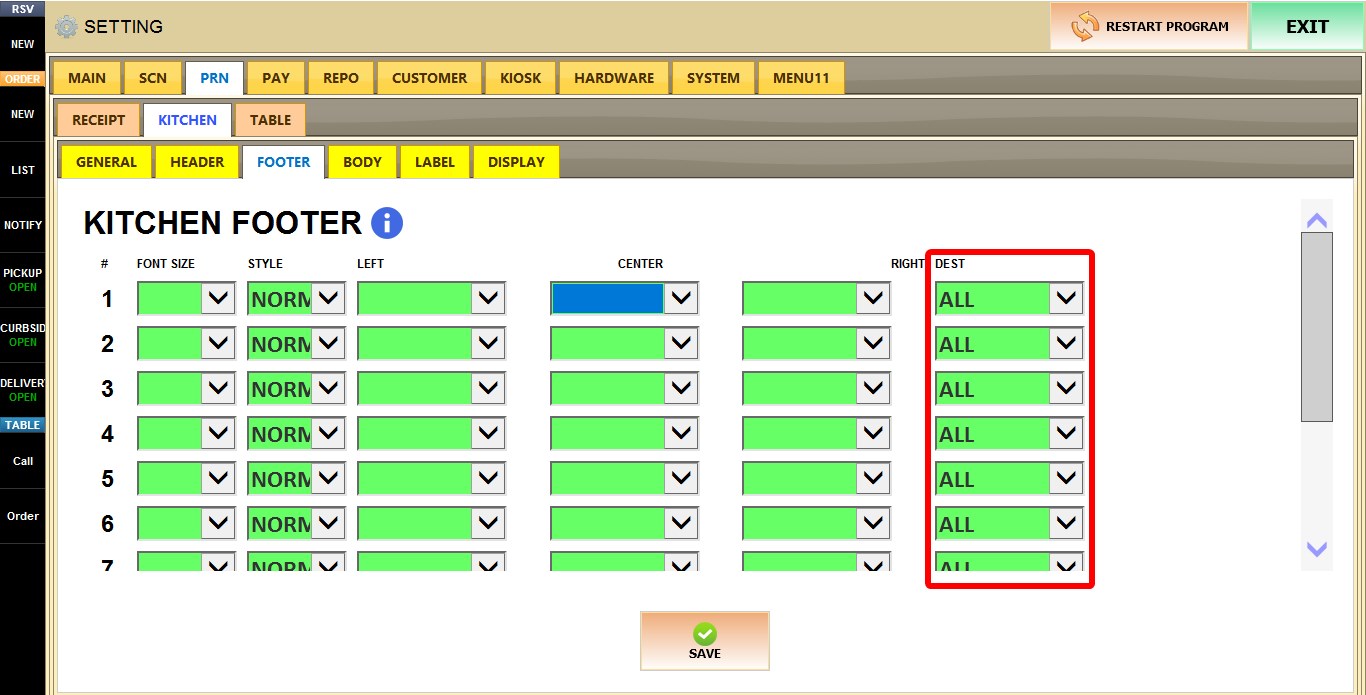
Task: Open the order LIST in sidebar
Action: 22,170
